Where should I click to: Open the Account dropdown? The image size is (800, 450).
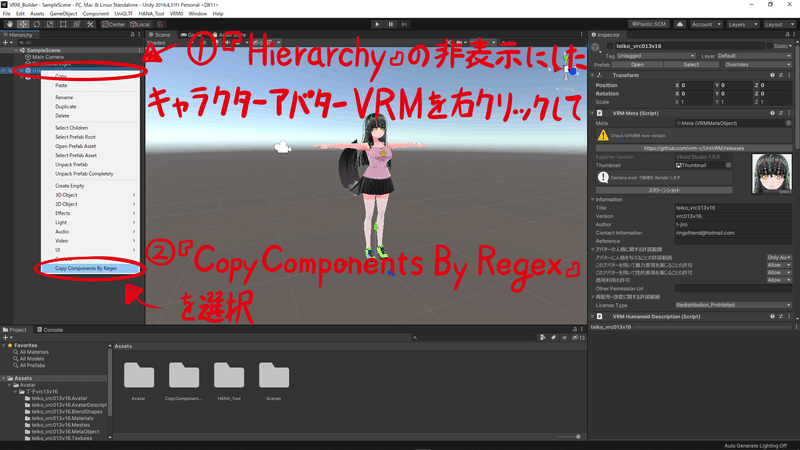point(706,24)
